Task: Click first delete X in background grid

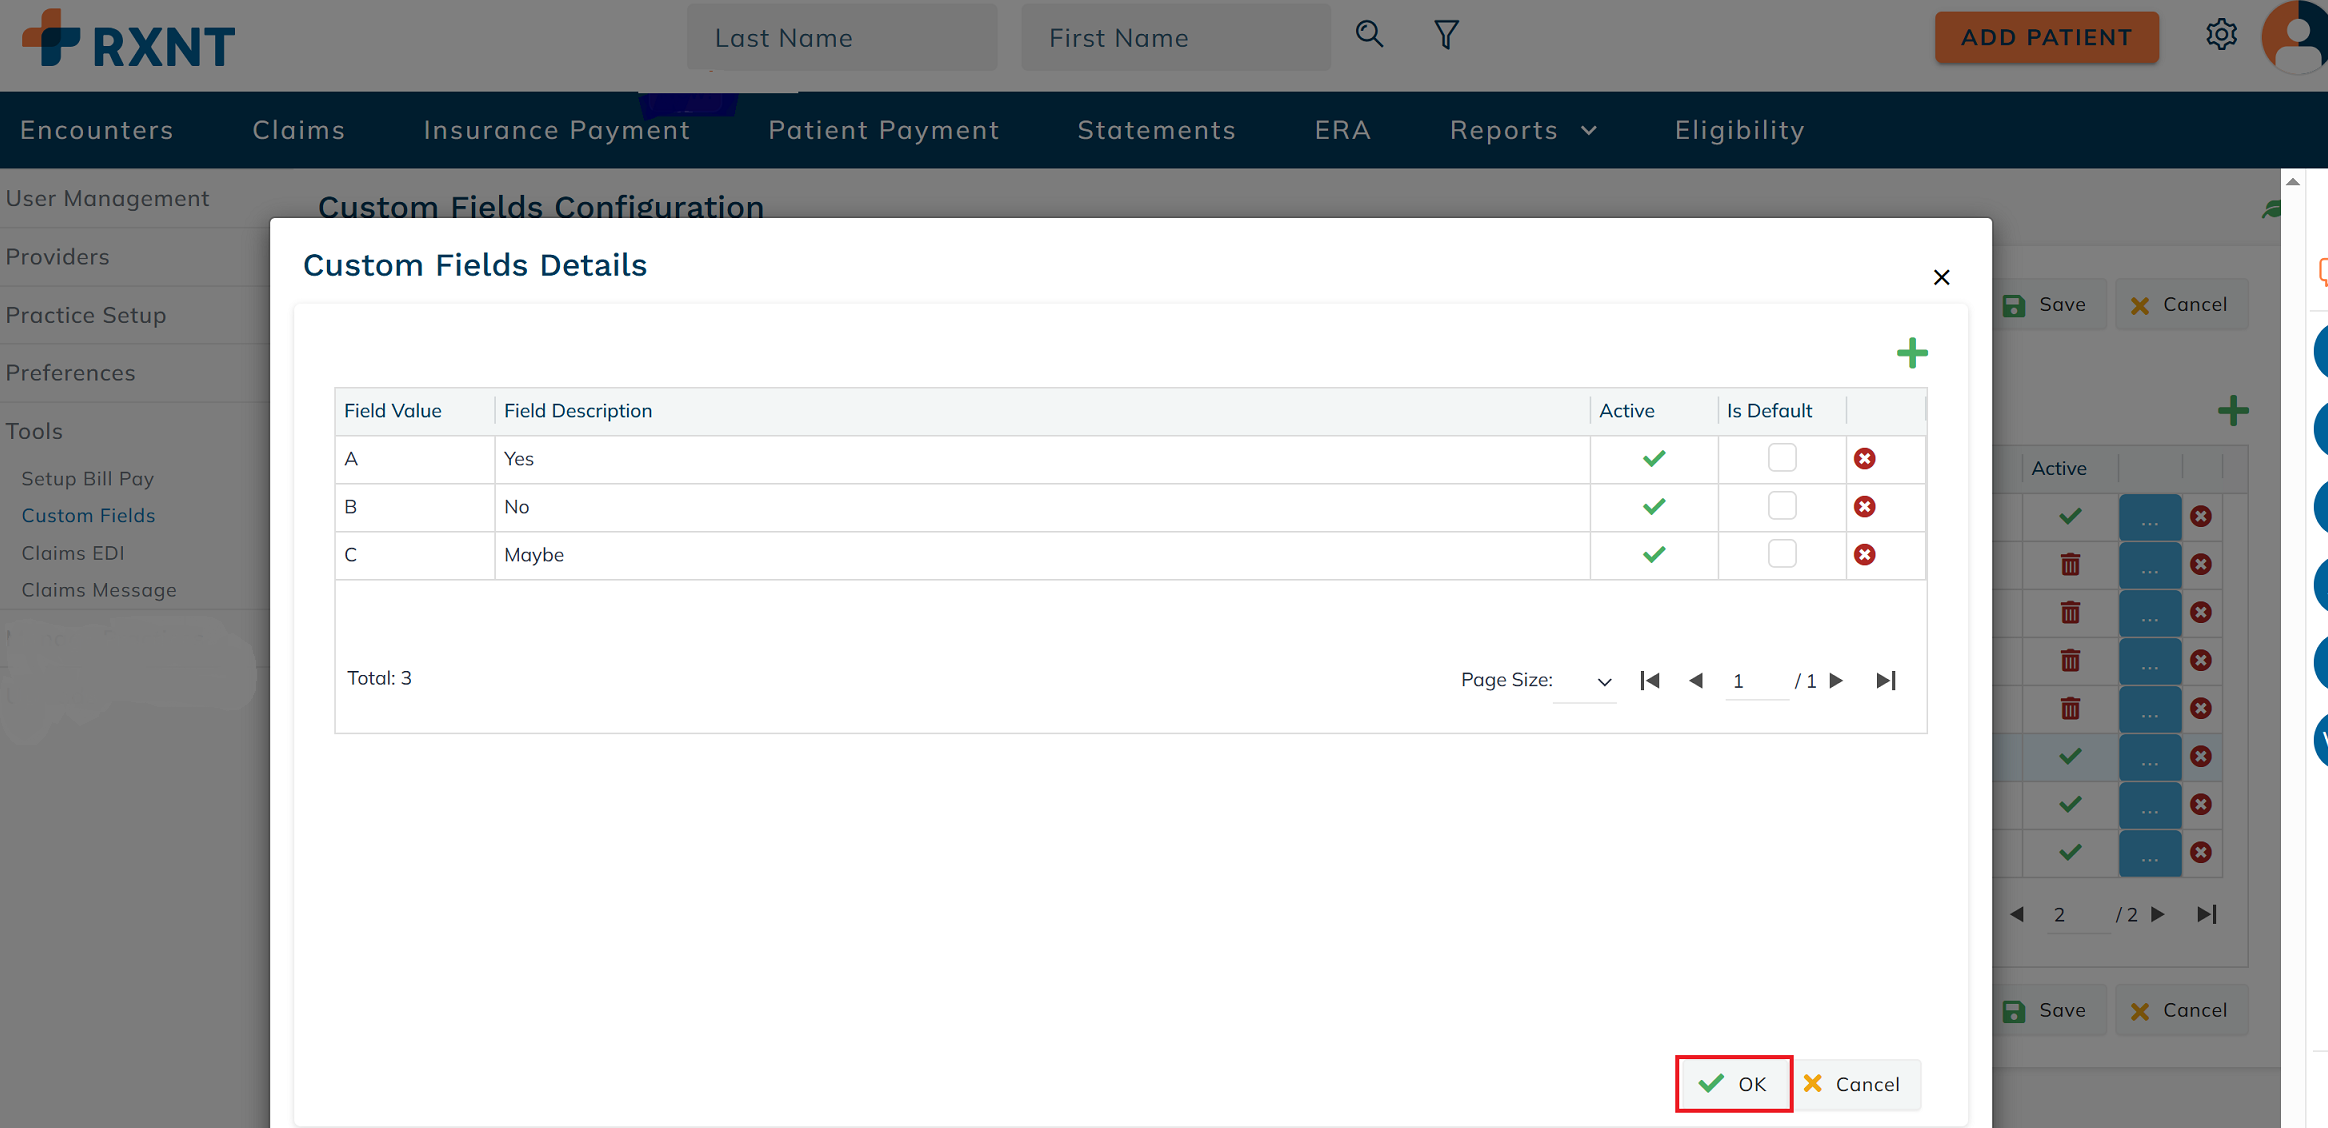Action: [2201, 517]
